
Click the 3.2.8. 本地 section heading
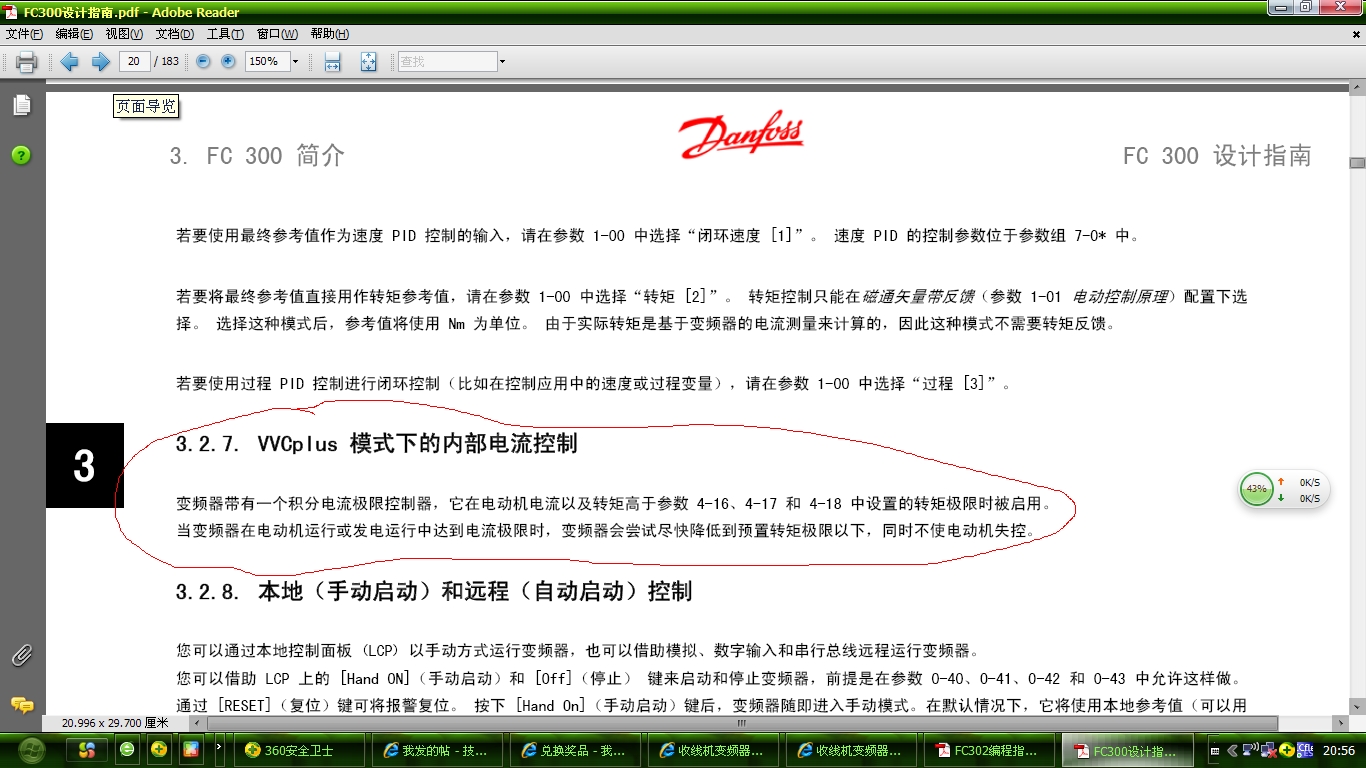[x=434, y=591]
